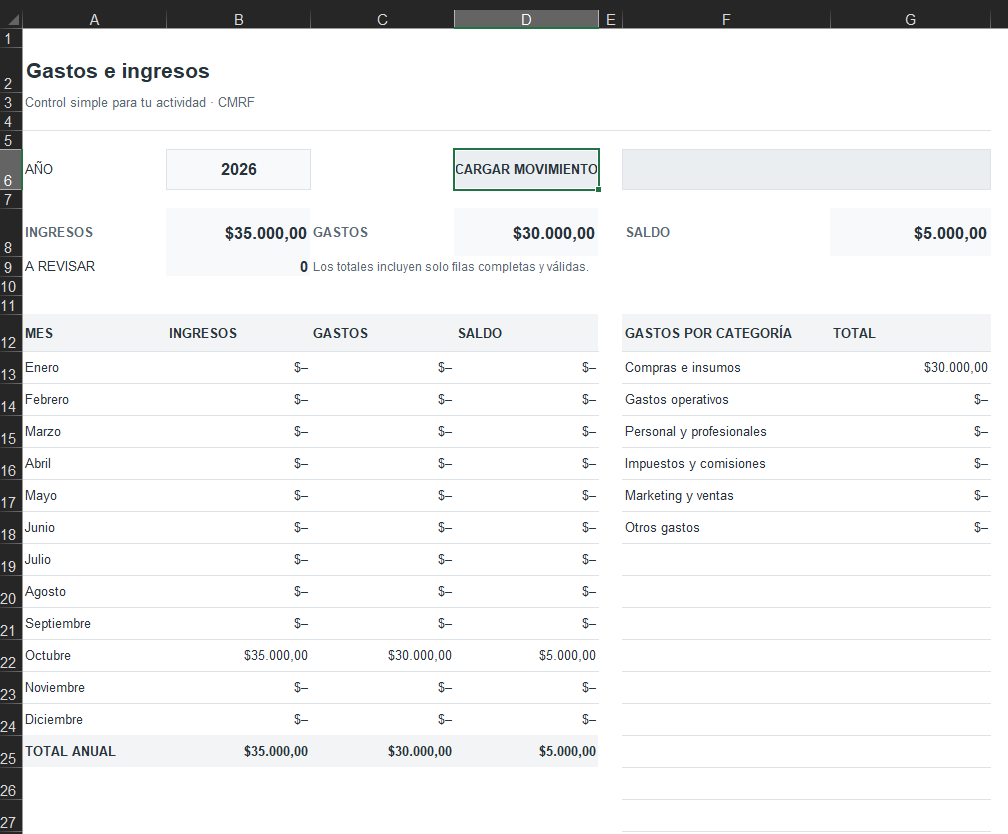The image size is (1008, 834).
Task: Click the A REVISAR value 0
Action: (x=303, y=267)
